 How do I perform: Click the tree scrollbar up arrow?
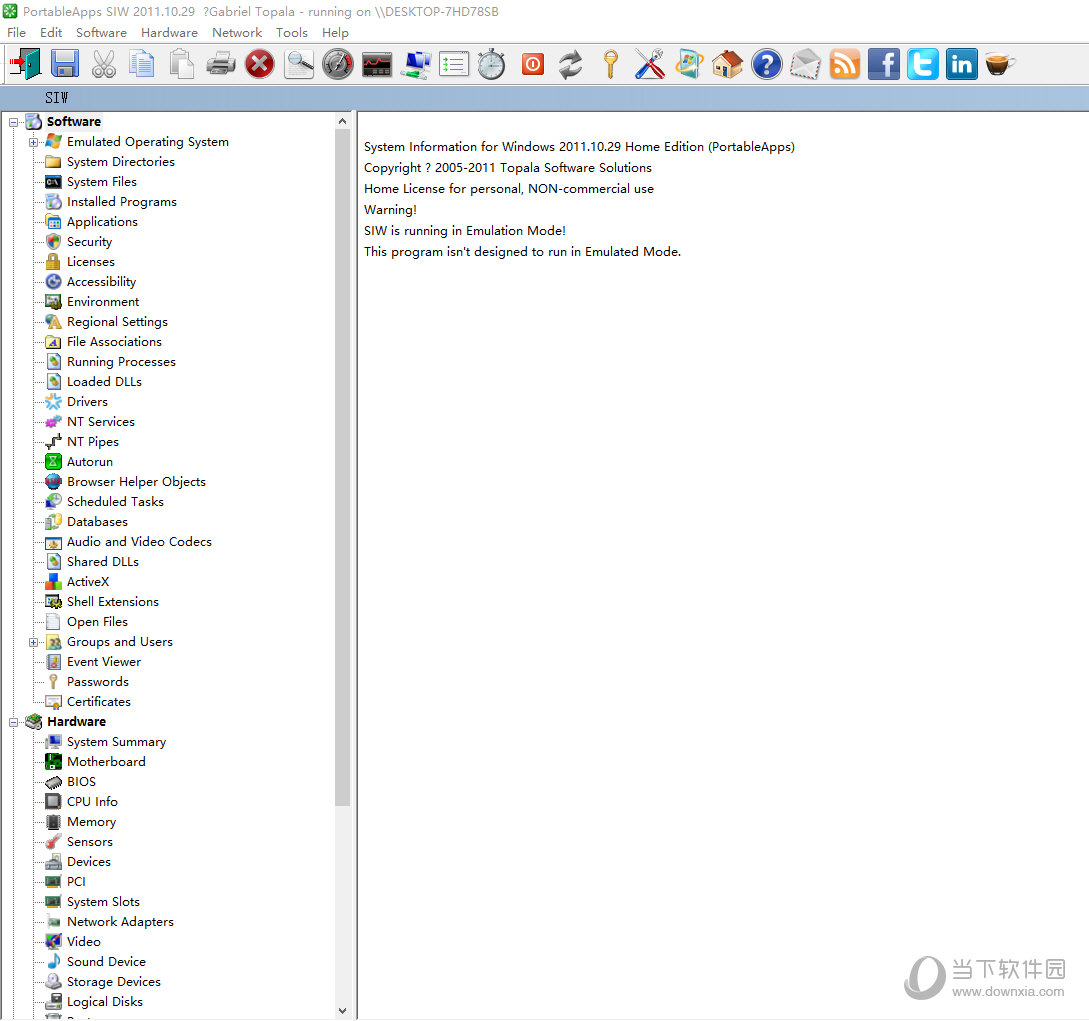pyautogui.click(x=342, y=122)
